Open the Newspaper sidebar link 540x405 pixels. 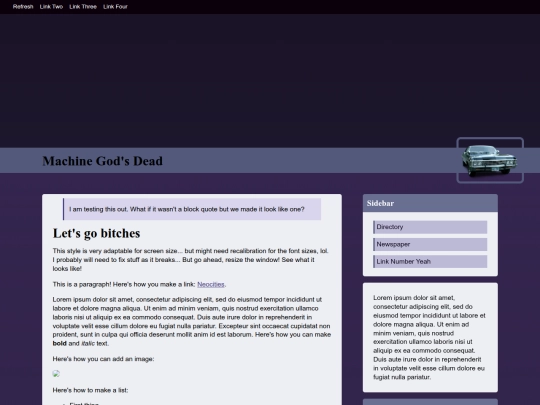(430, 244)
